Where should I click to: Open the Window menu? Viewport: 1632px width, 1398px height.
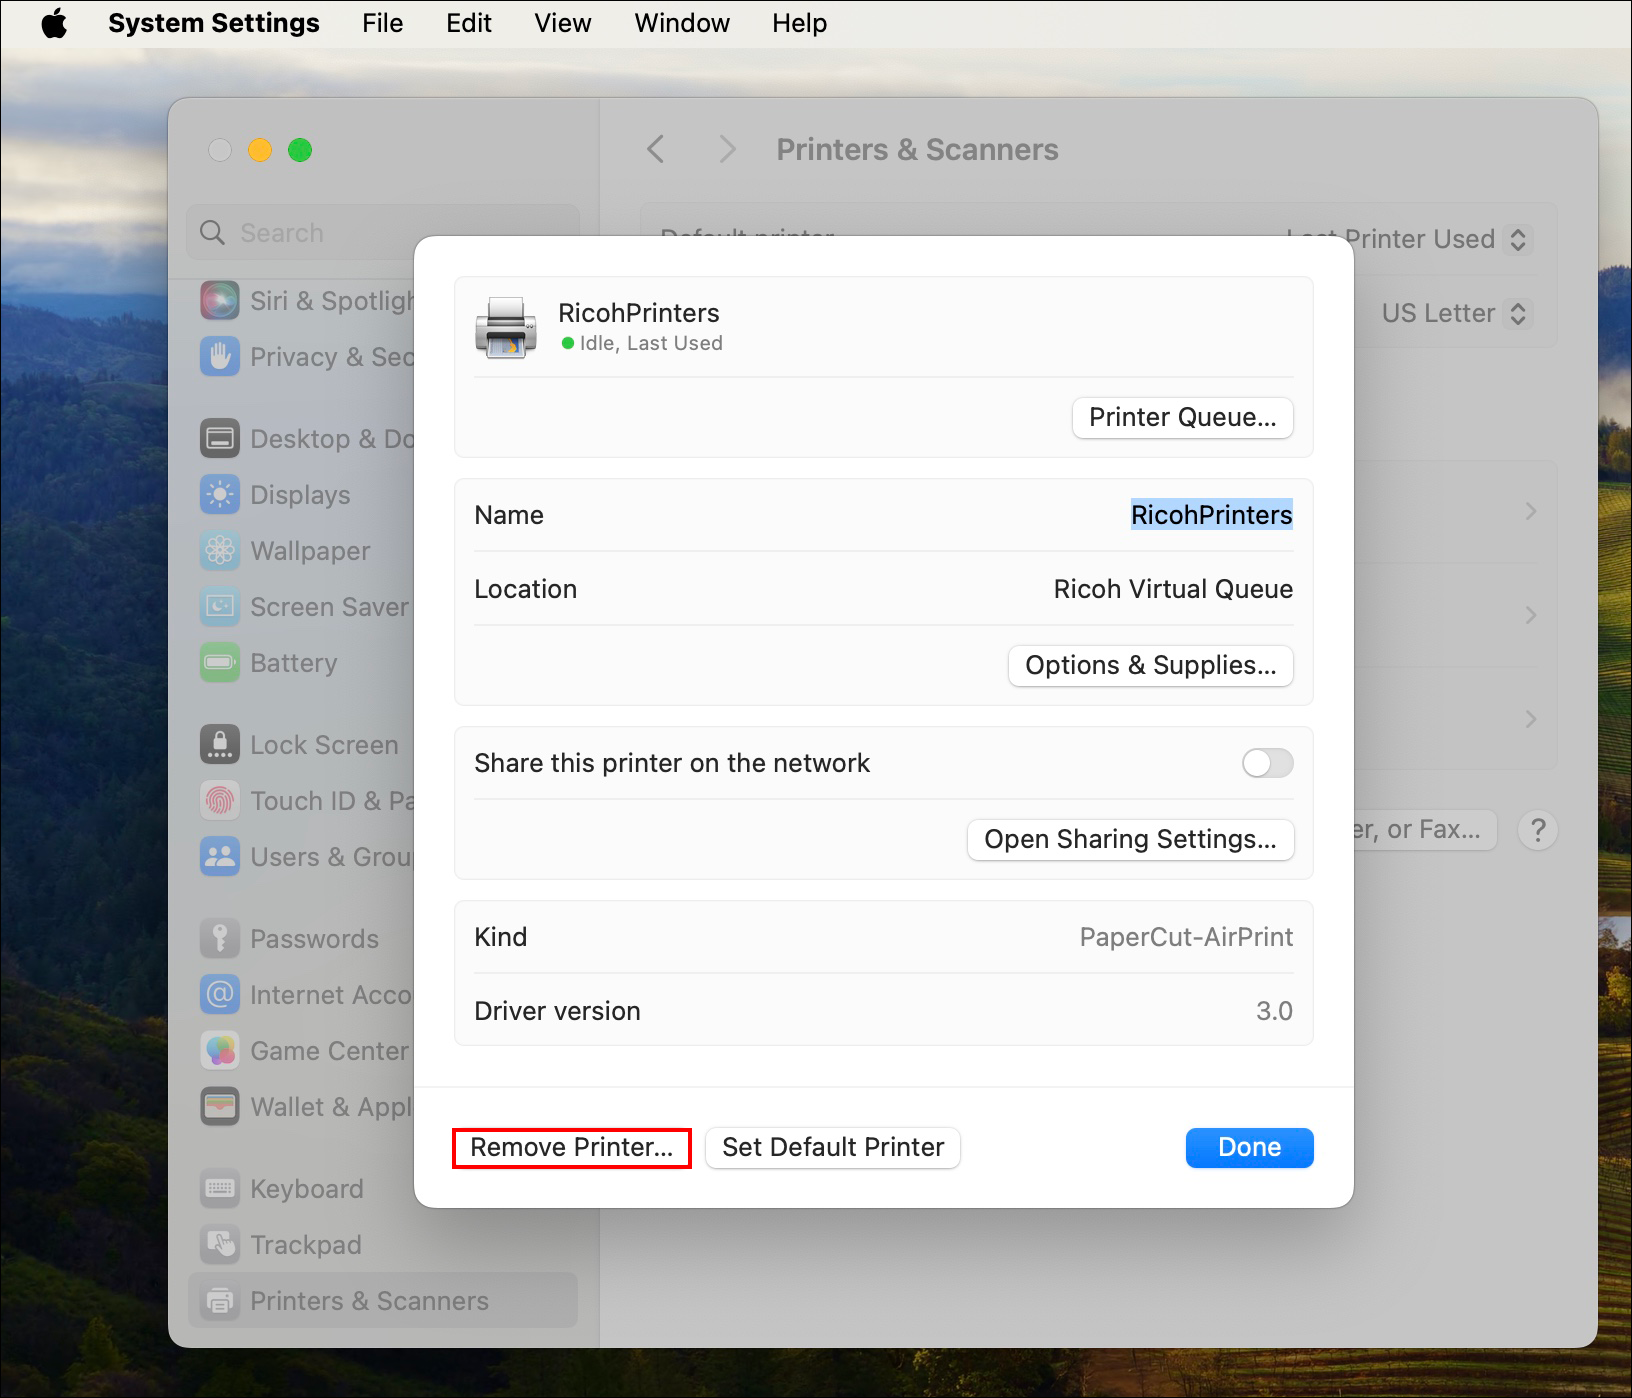coord(682,23)
